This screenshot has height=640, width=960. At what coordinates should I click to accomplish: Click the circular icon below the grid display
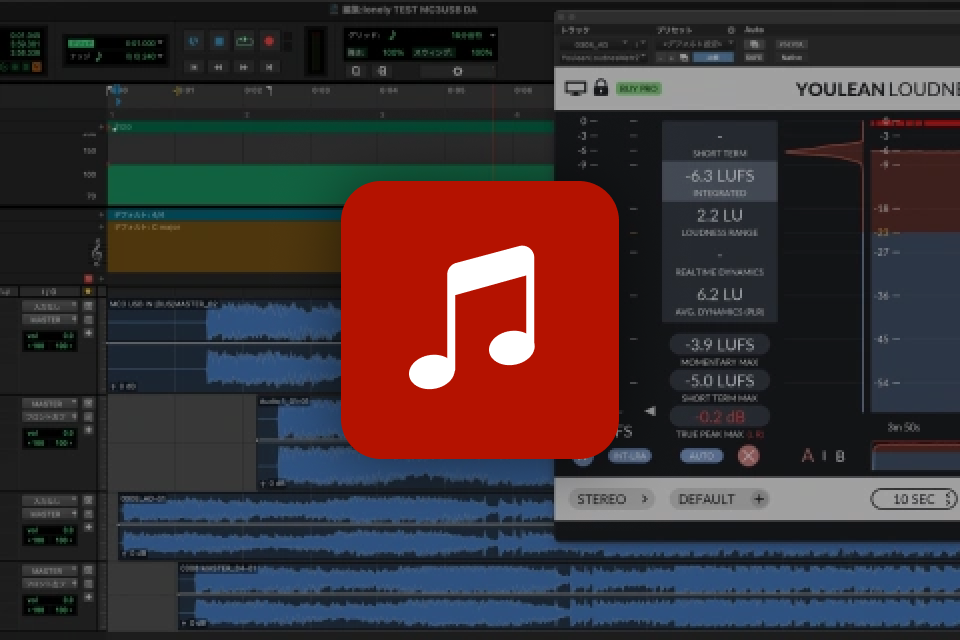point(356,71)
